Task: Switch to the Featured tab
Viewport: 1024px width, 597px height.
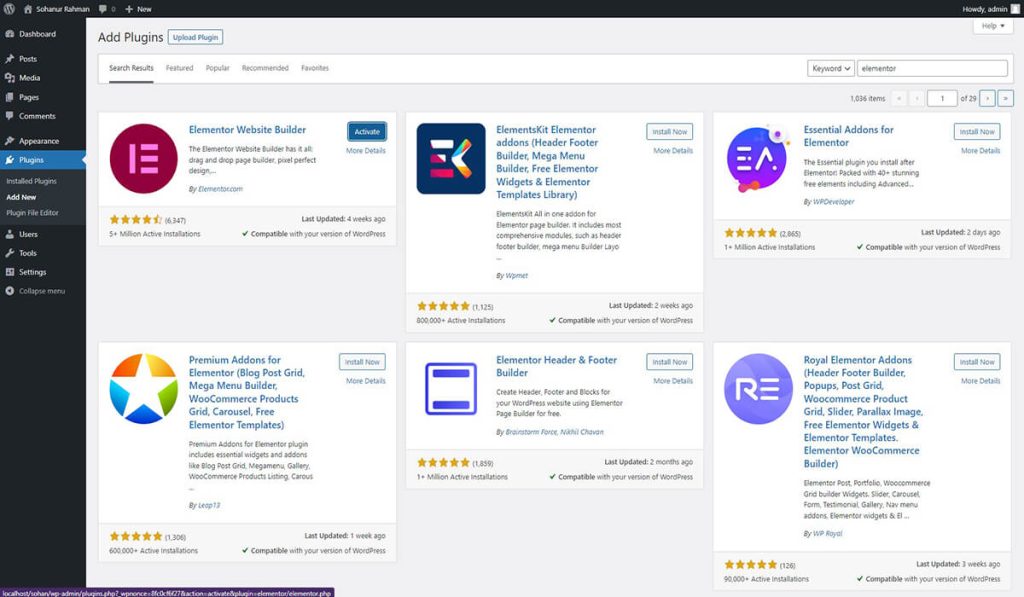Action: pos(180,68)
